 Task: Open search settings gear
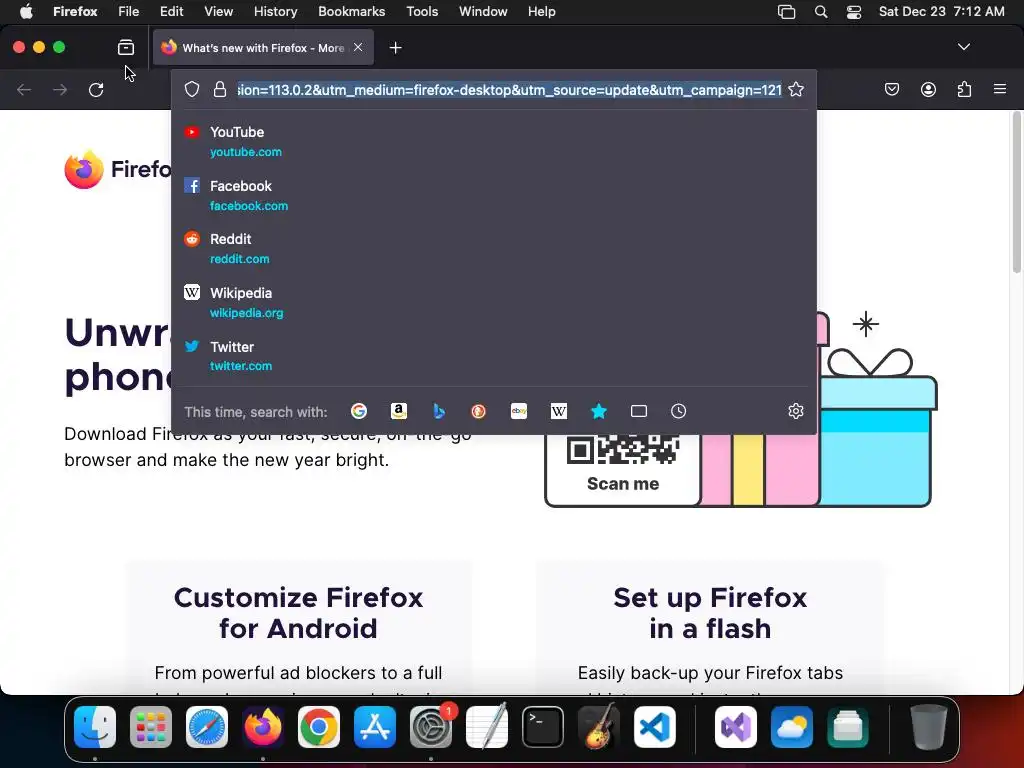pos(795,411)
